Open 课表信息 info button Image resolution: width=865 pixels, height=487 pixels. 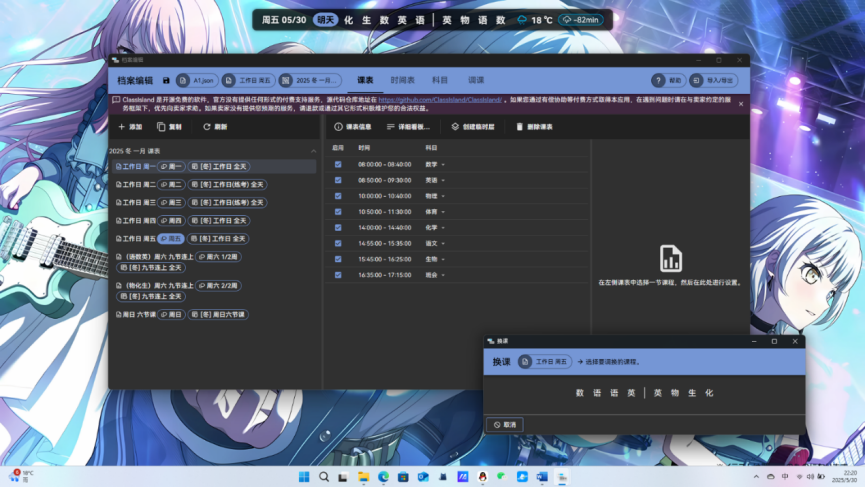353,127
